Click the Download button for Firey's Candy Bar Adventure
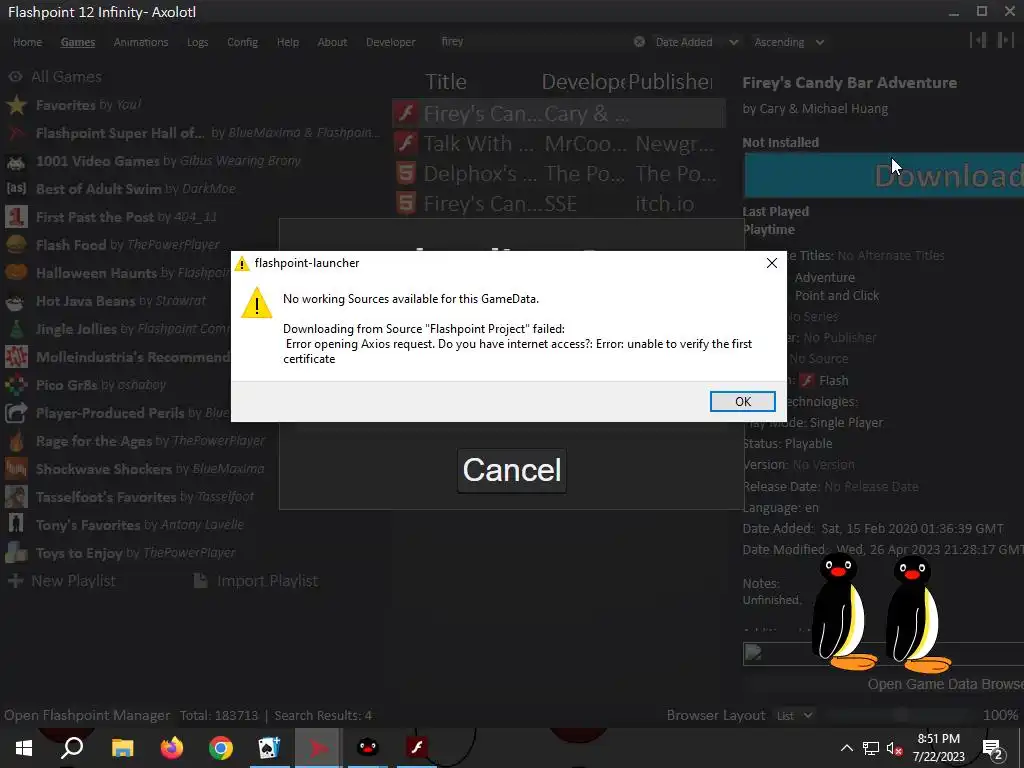 (884, 175)
